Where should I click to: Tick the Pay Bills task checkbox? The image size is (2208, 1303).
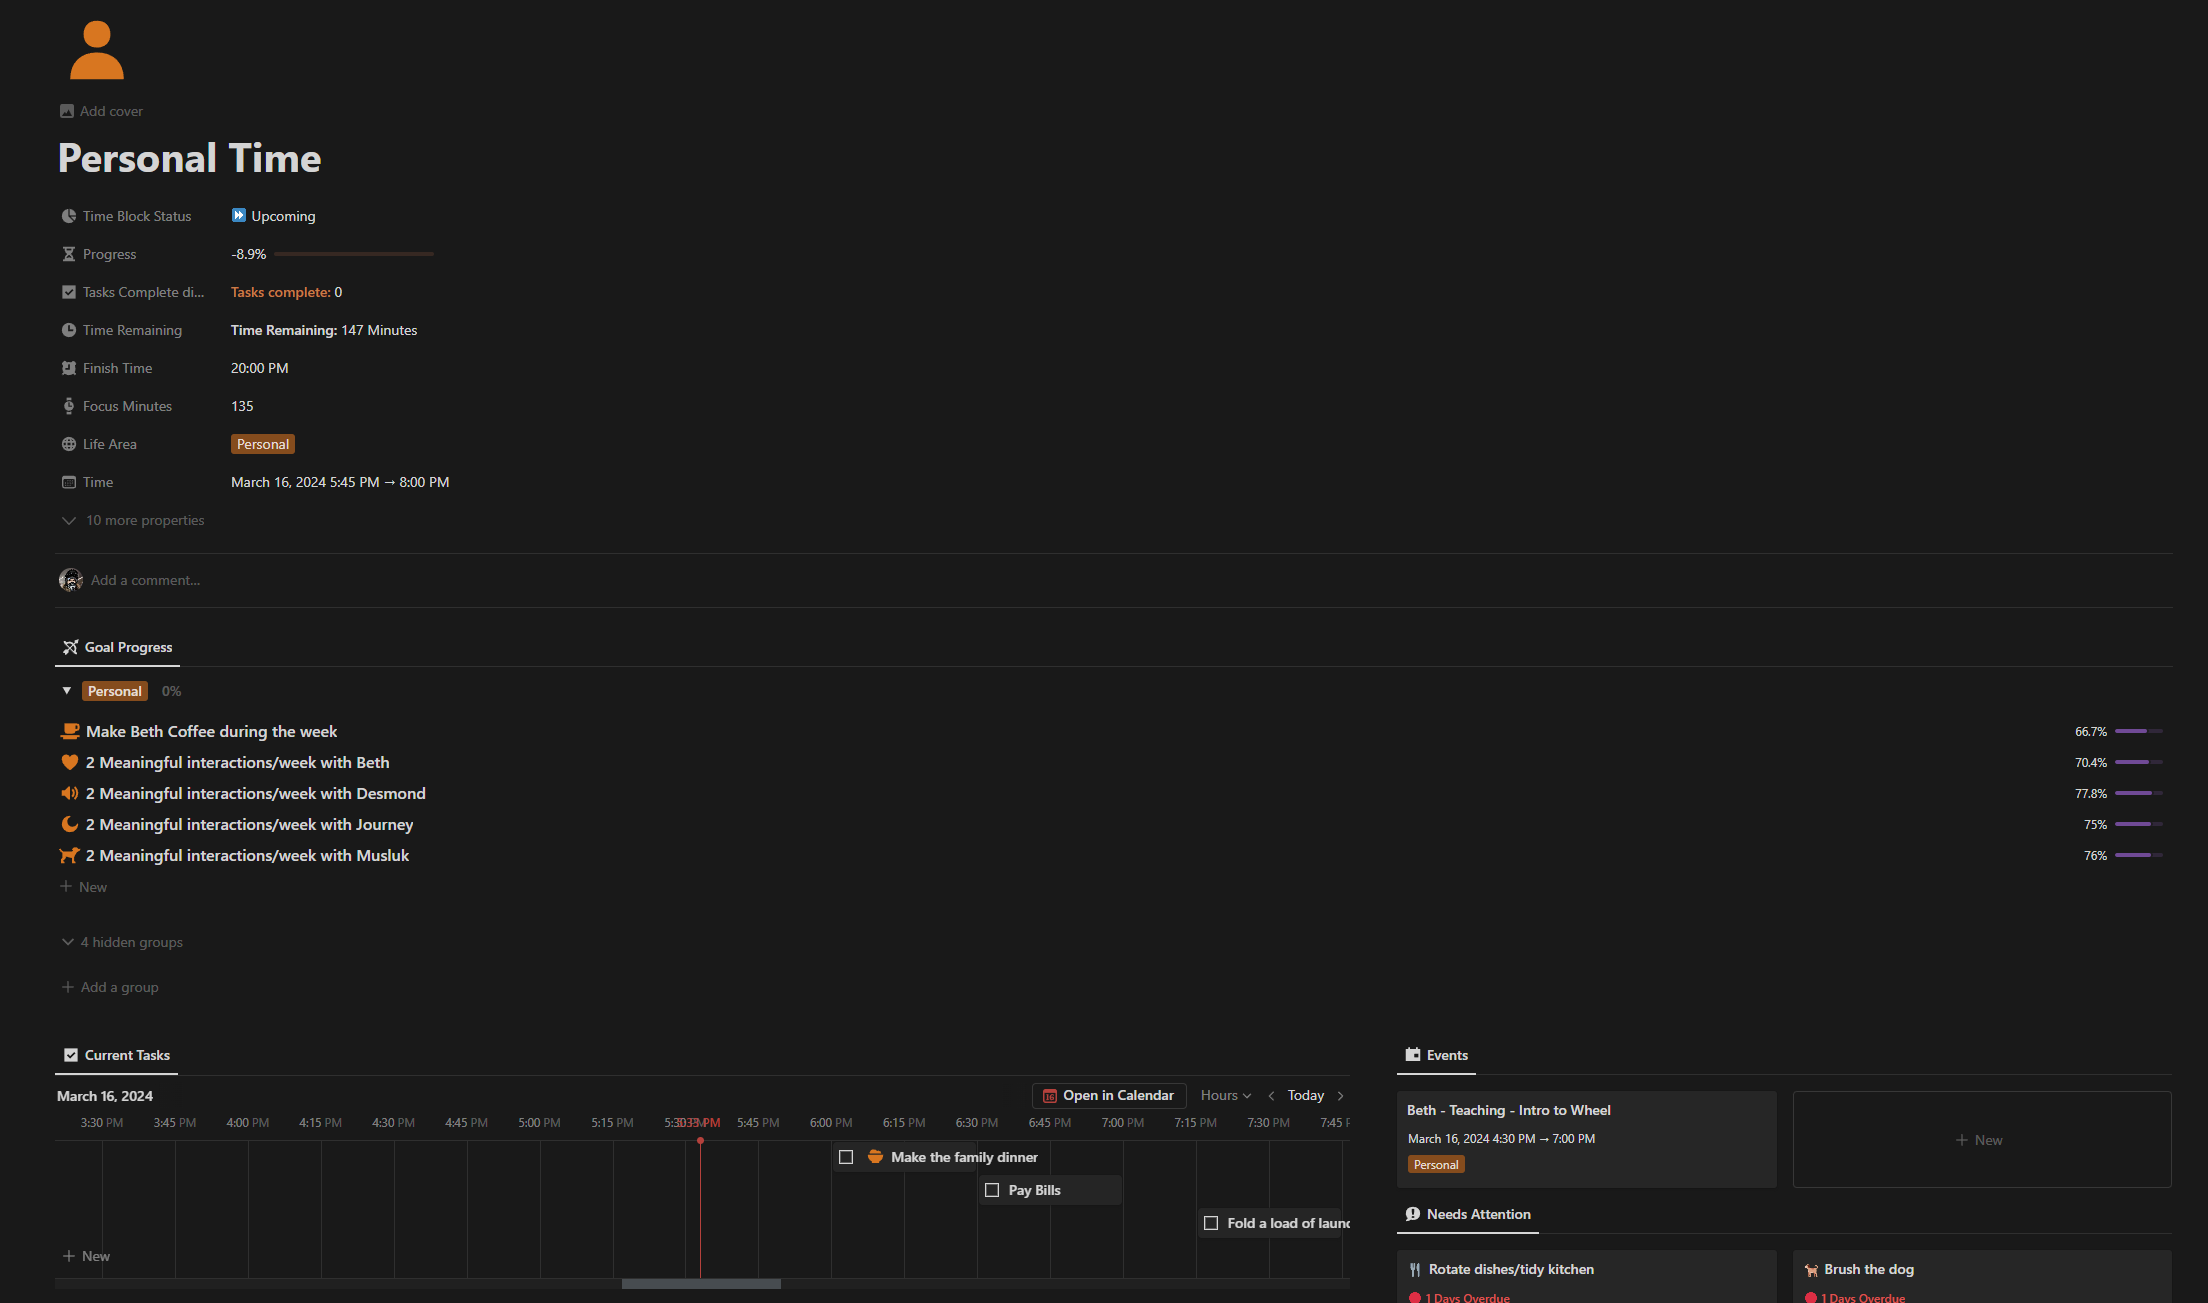992,1190
